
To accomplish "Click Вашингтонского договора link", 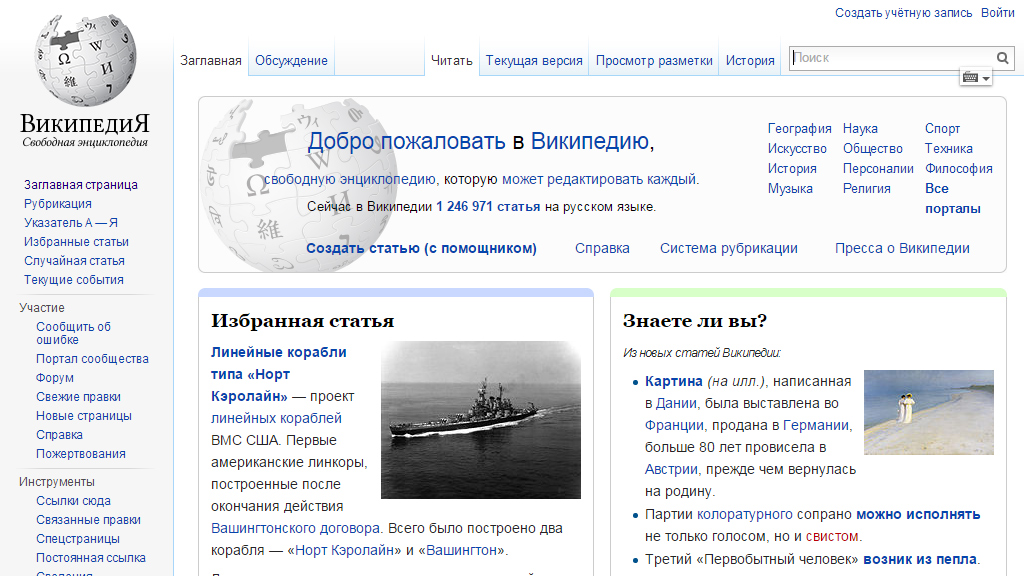I will [295, 528].
